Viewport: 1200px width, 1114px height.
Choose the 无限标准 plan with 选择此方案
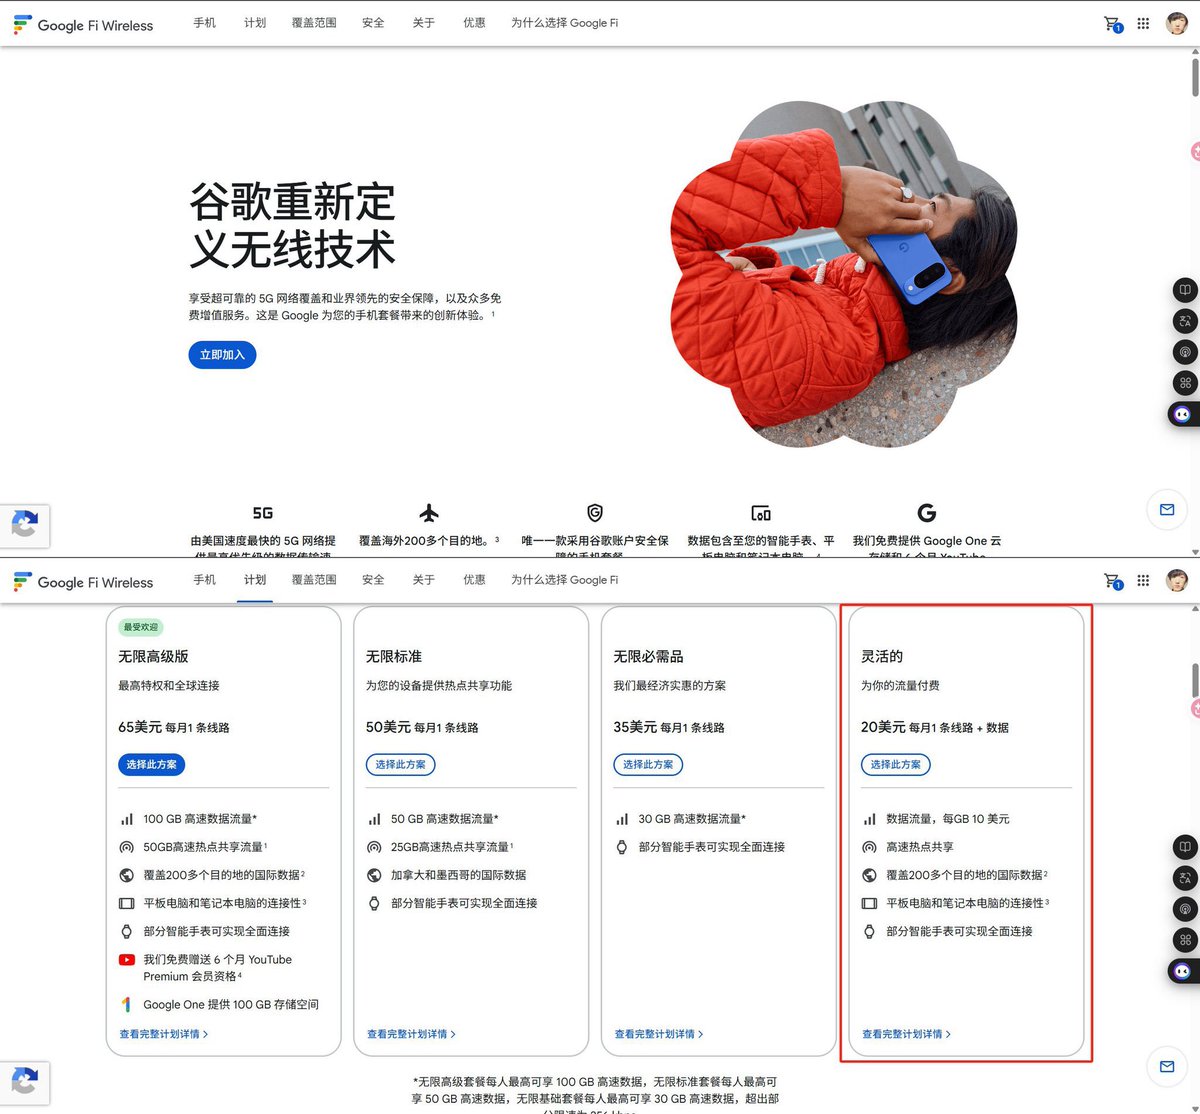400,765
